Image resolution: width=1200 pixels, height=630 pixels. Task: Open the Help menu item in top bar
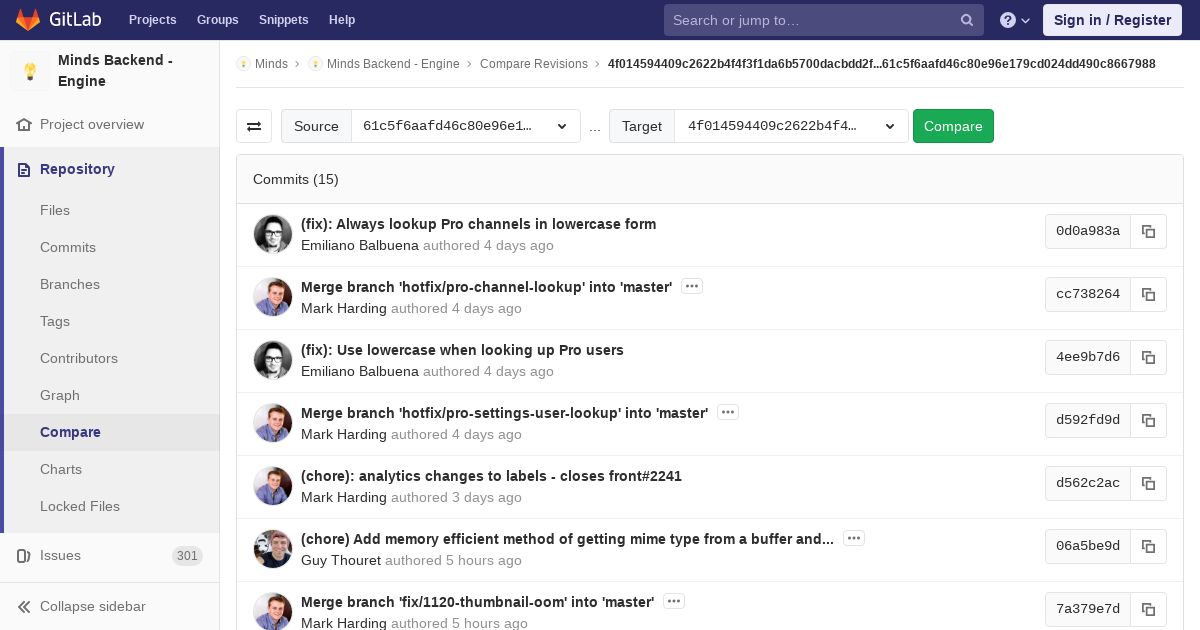[342, 20]
